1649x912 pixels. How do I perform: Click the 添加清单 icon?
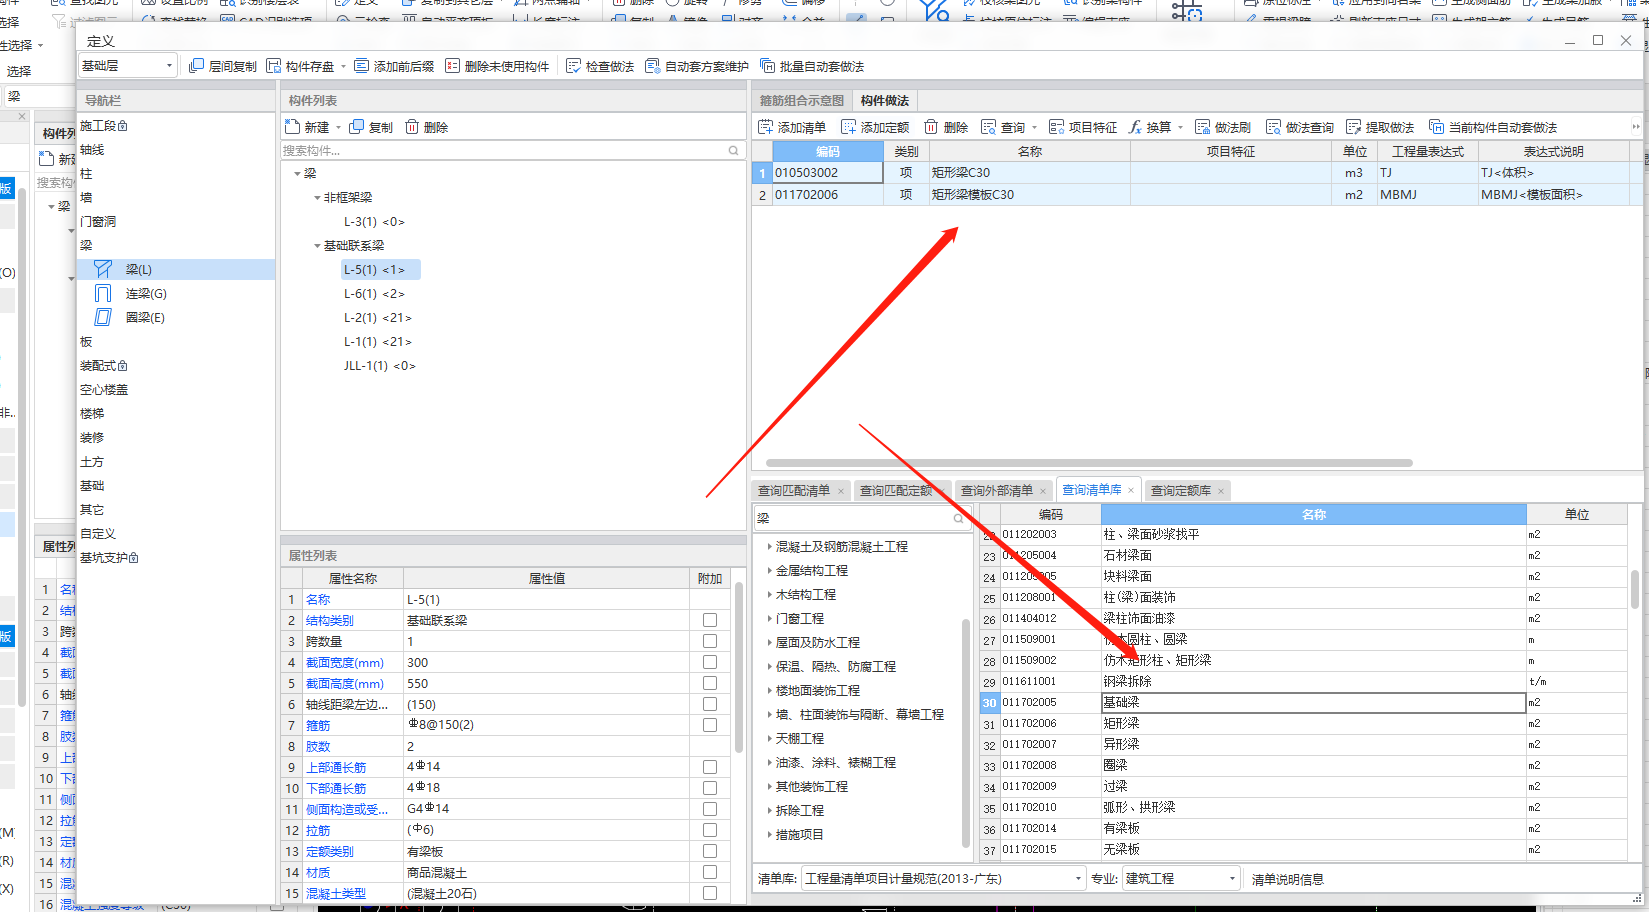766,127
